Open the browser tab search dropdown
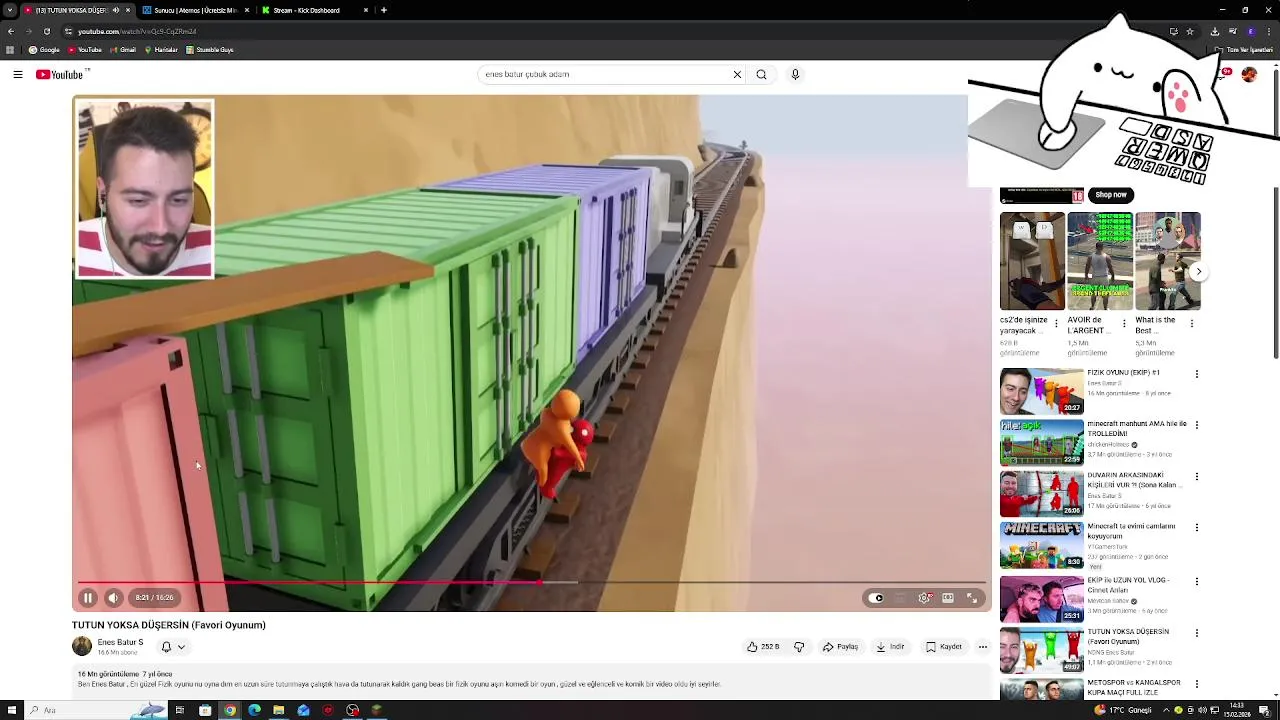Image resolution: width=1280 pixels, height=720 pixels. click(x=9, y=10)
